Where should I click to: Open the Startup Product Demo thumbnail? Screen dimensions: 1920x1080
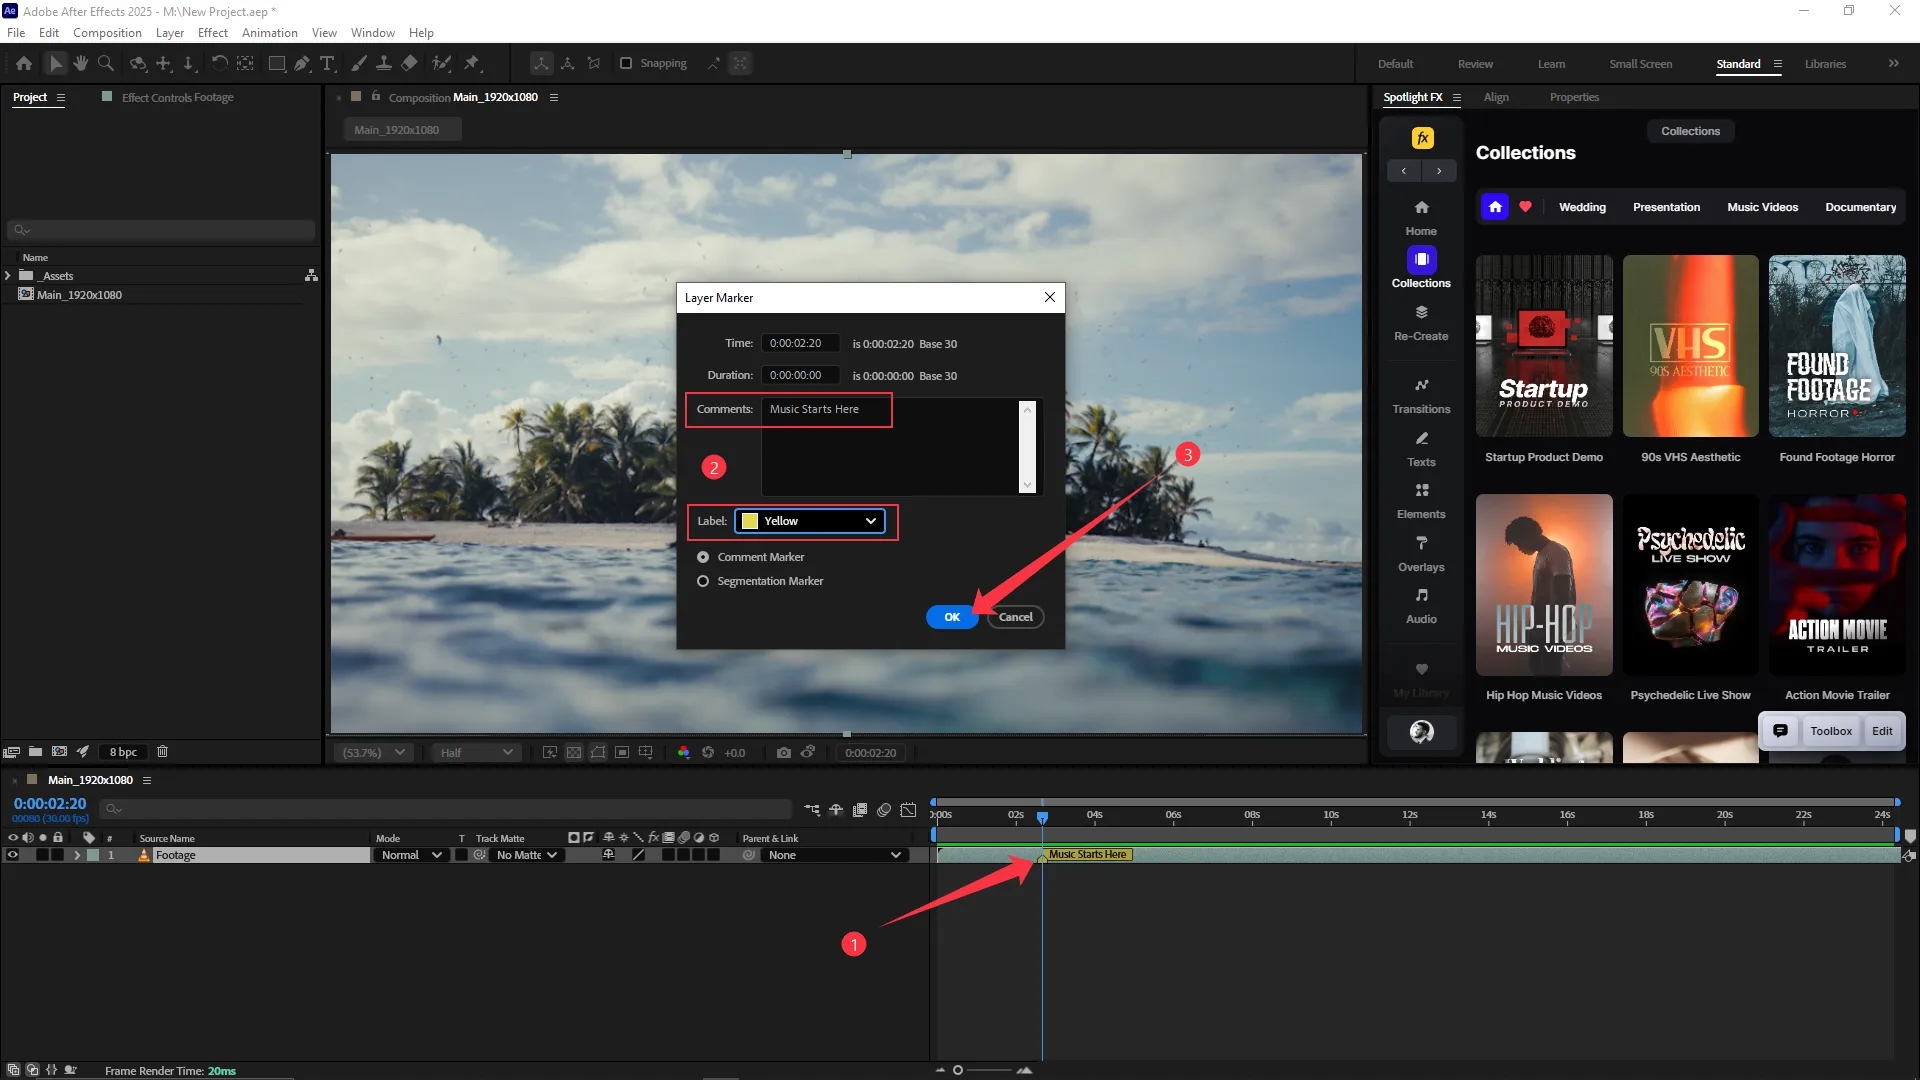pos(1543,346)
